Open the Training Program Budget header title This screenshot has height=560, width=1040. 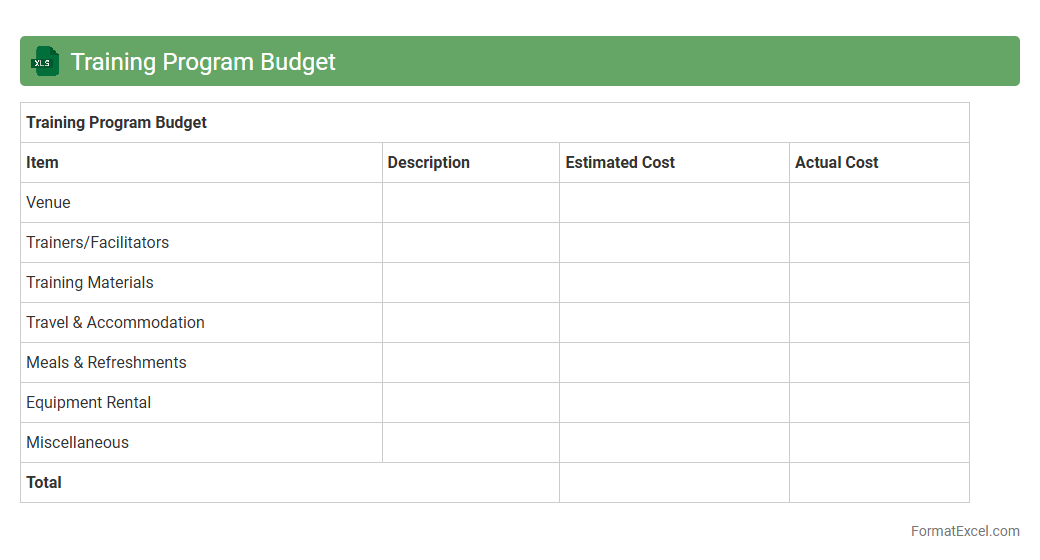tap(203, 62)
